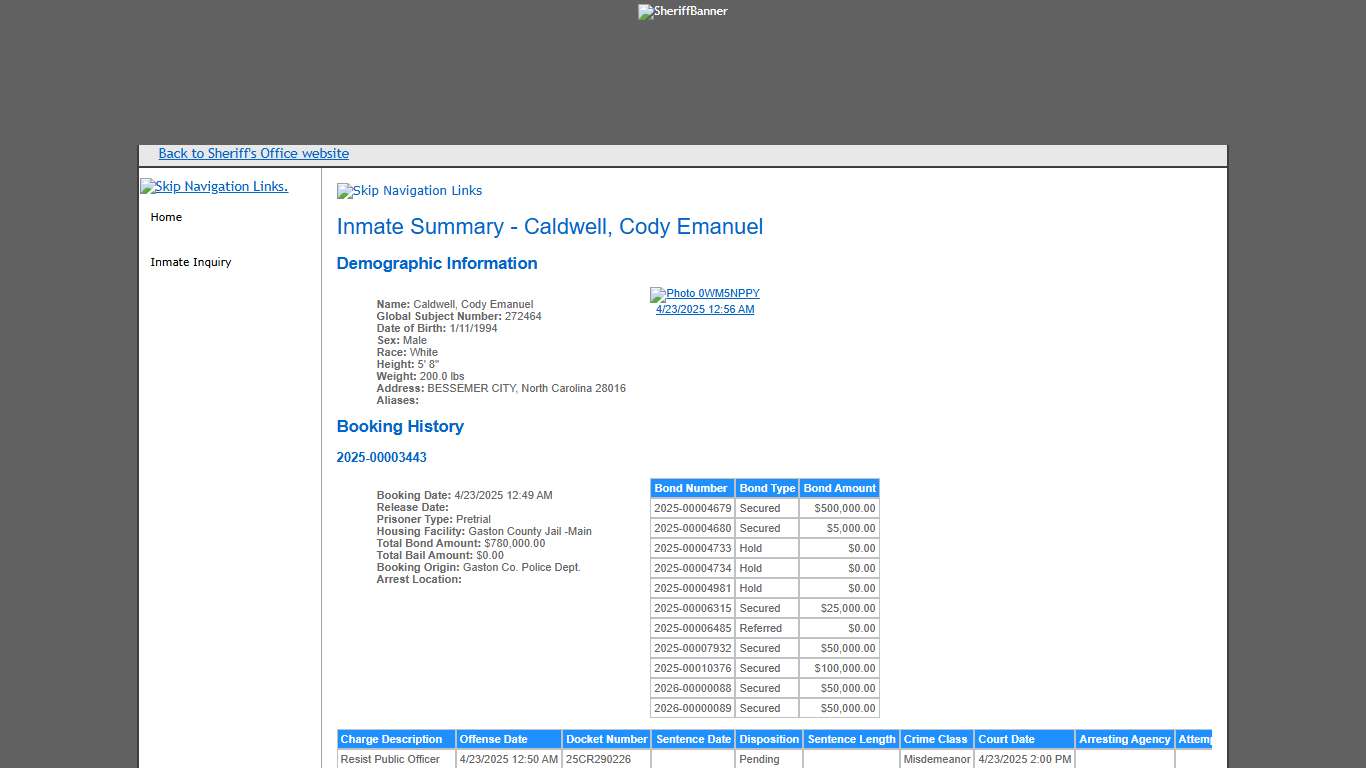
Task: Sort by Bond Amount column header
Action: coord(839,489)
